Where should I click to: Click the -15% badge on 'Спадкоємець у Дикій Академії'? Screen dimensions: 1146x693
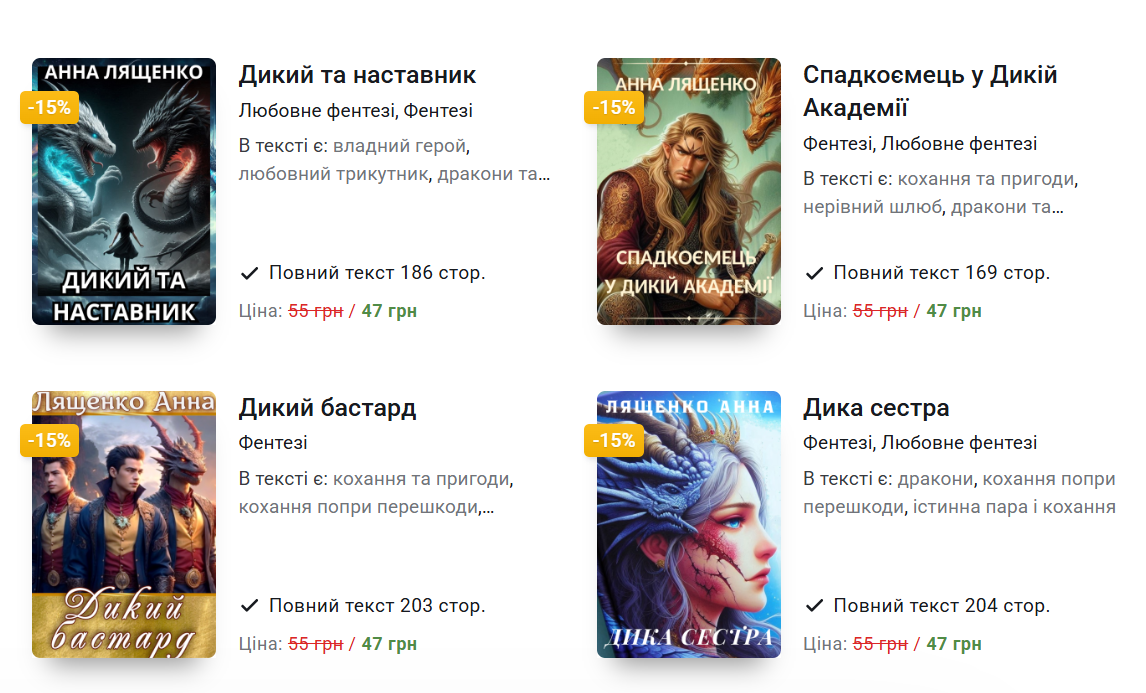pos(613,107)
